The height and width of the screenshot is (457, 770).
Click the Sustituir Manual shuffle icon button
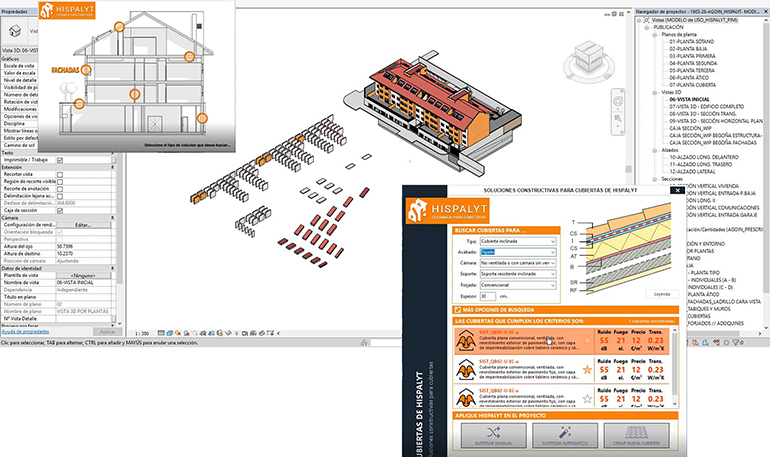494,435
